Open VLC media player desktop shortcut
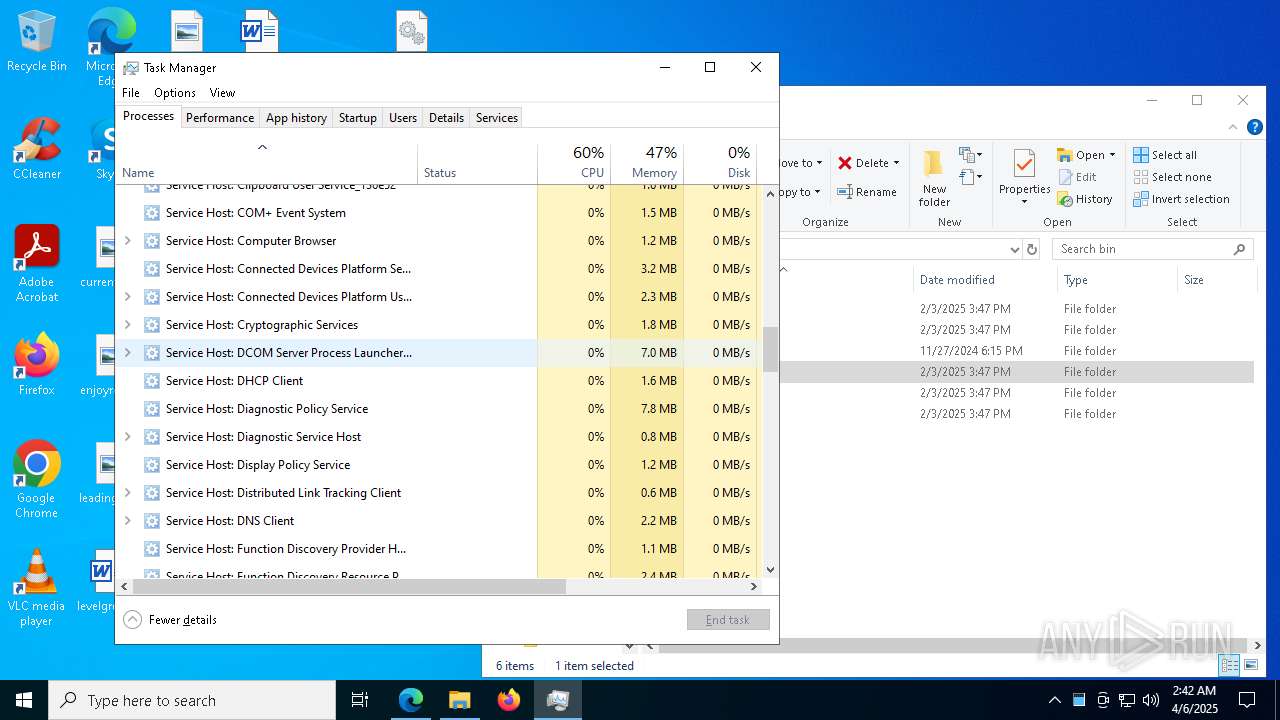1280x720 pixels. 36,588
